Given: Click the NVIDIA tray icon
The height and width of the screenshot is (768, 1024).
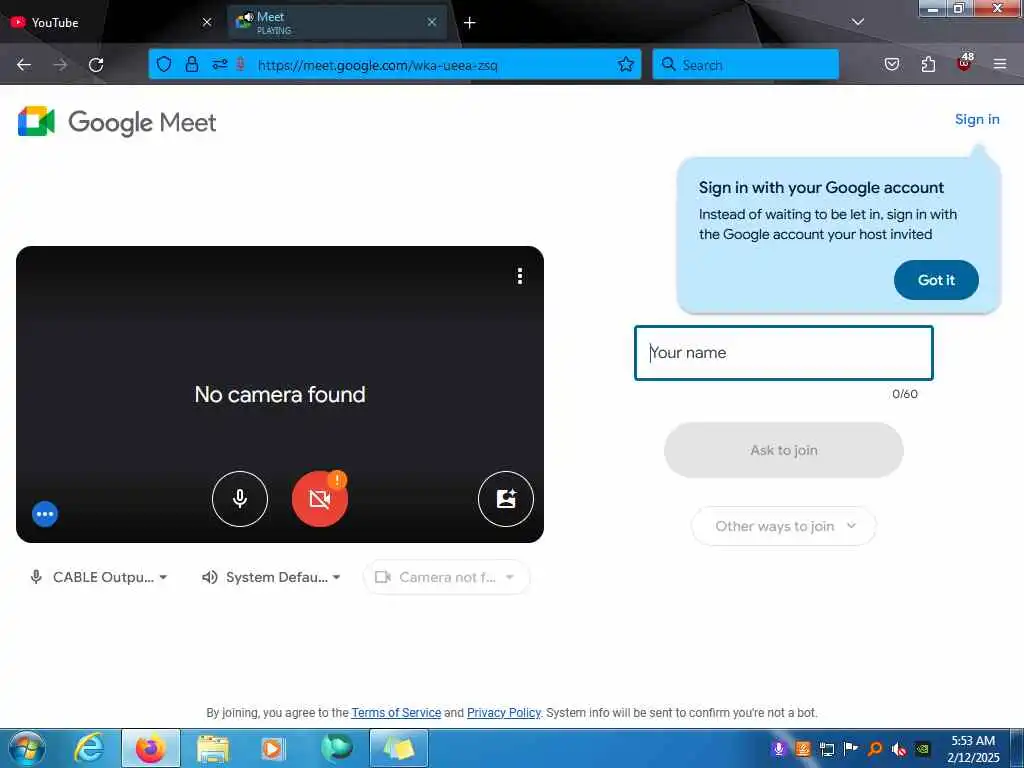Looking at the screenshot, I should pyautogui.click(x=923, y=749).
